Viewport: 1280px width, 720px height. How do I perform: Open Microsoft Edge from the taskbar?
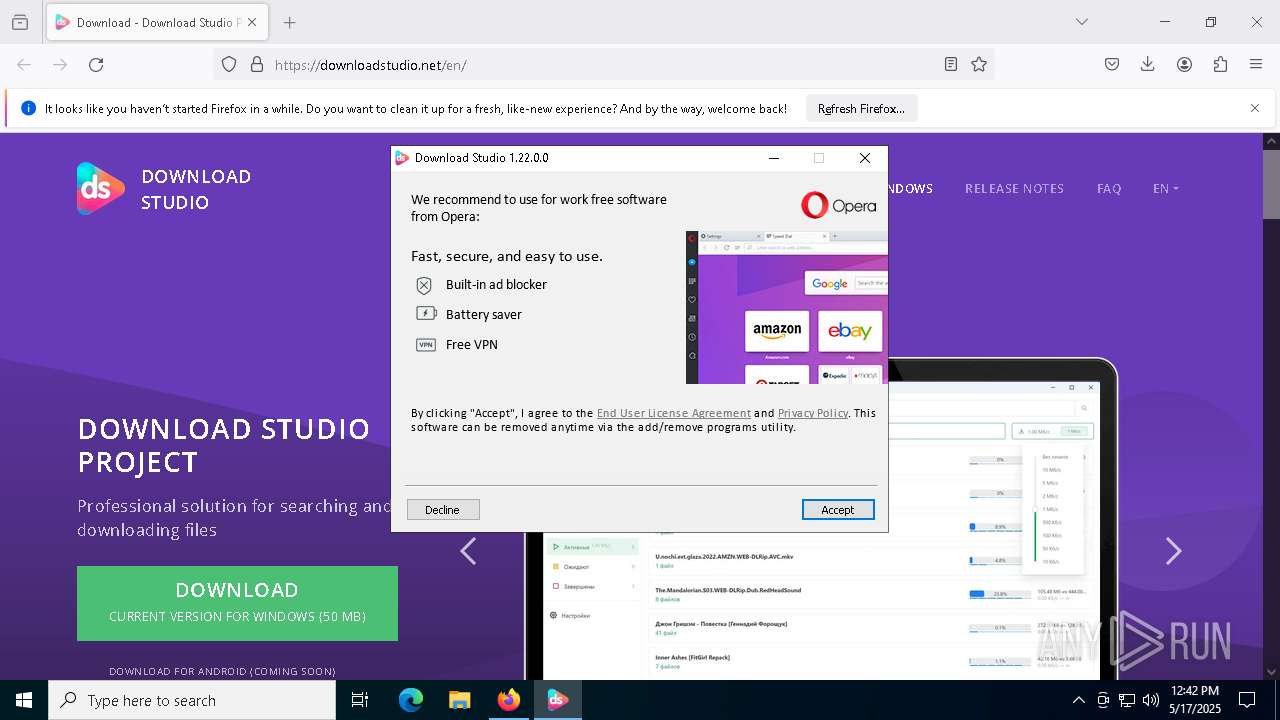(411, 700)
